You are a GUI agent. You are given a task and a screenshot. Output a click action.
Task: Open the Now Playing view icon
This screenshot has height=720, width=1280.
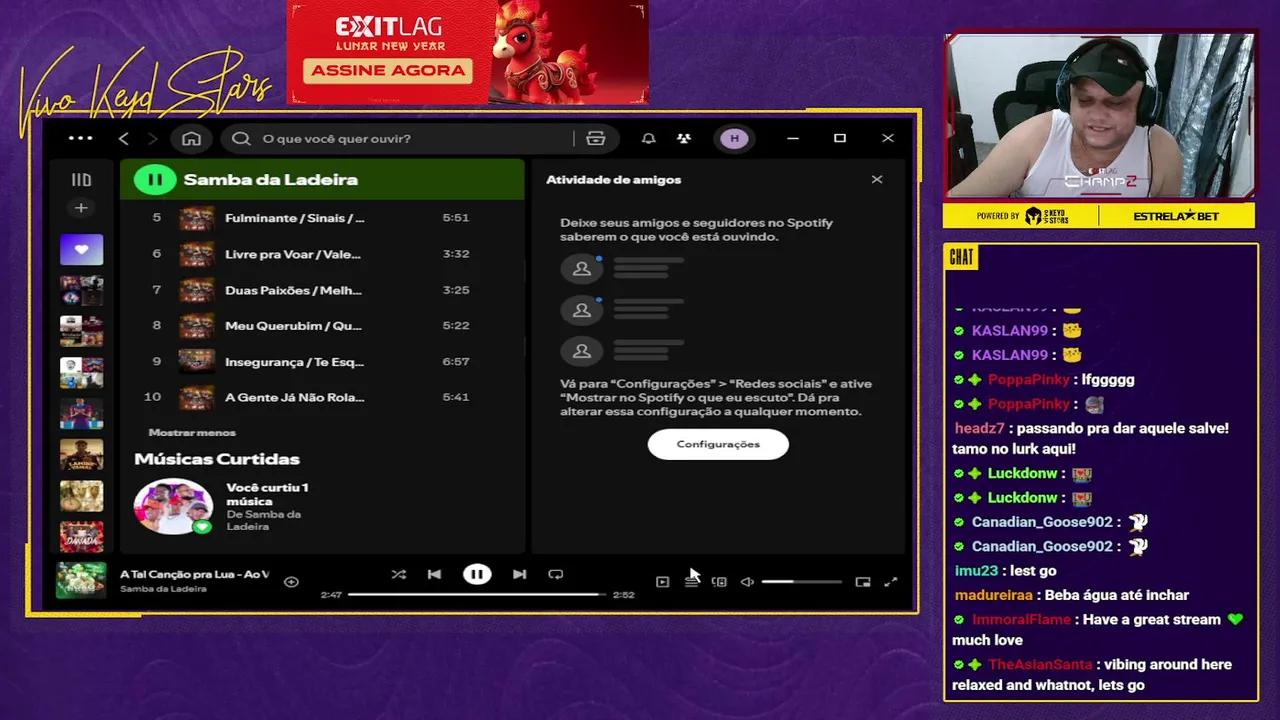(x=662, y=582)
